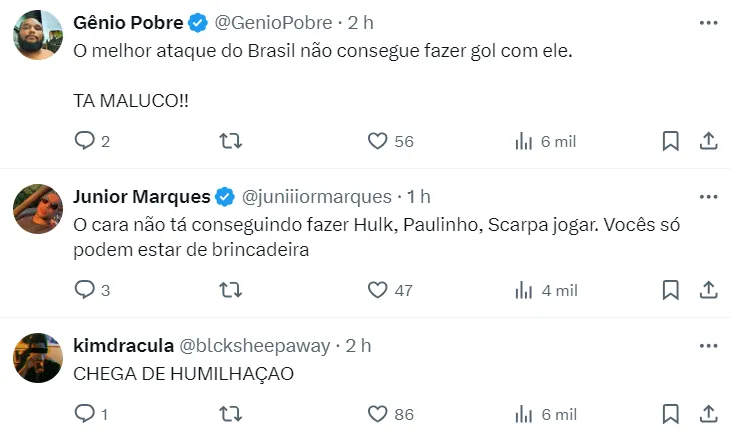This screenshot has height=441, width=730.
Task: Like Junior Marques' tweet
Action: (377, 290)
